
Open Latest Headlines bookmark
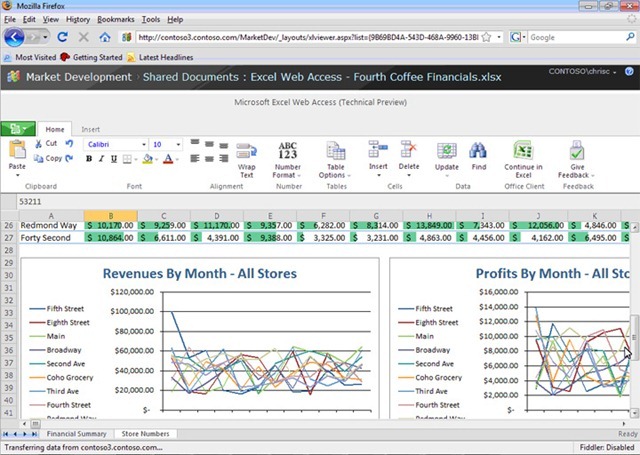pyautogui.click(x=160, y=58)
